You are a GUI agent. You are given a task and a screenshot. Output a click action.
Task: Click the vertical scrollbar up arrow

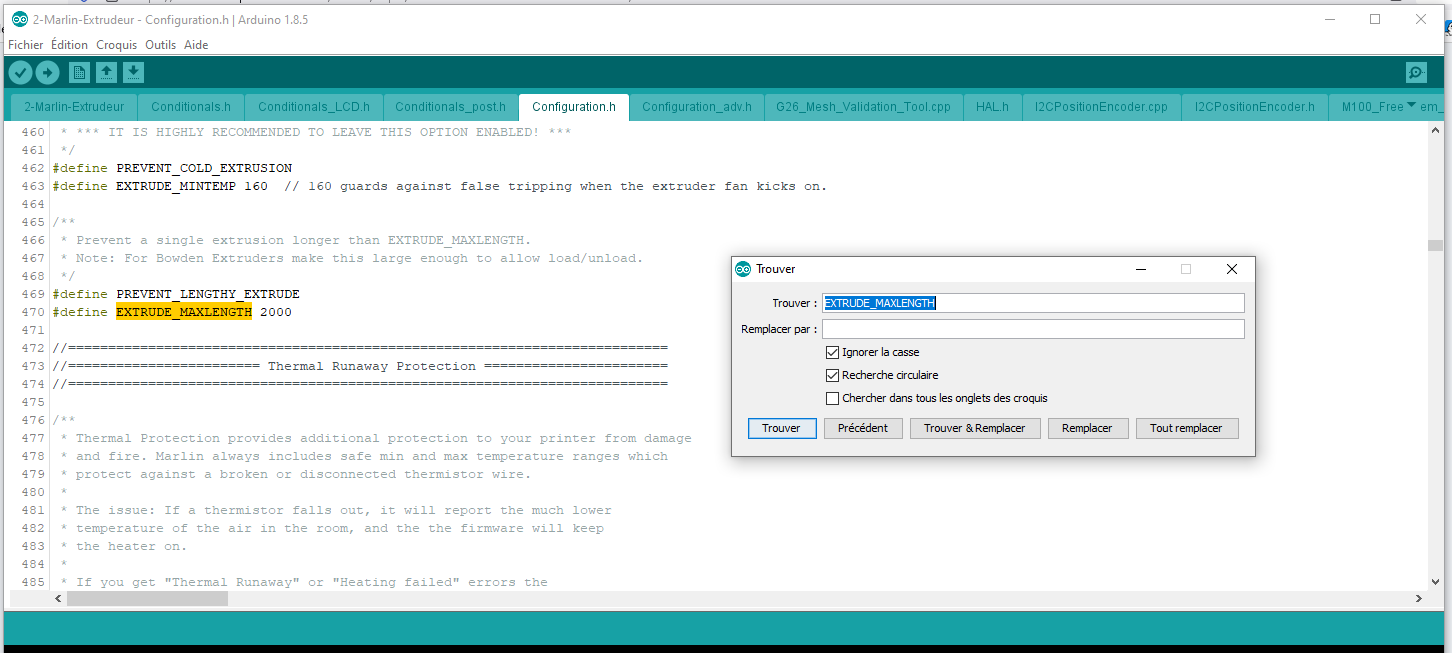(1435, 132)
